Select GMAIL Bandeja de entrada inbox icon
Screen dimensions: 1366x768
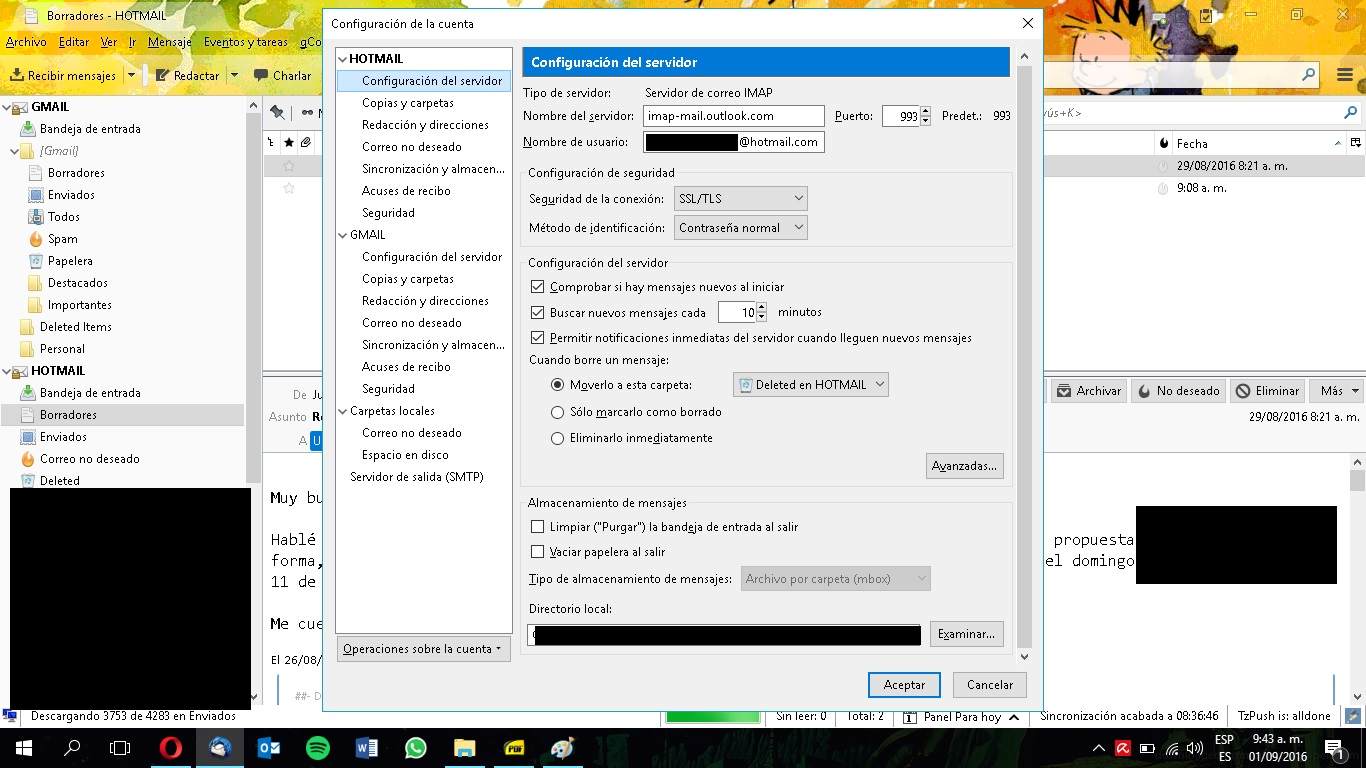point(28,129)
